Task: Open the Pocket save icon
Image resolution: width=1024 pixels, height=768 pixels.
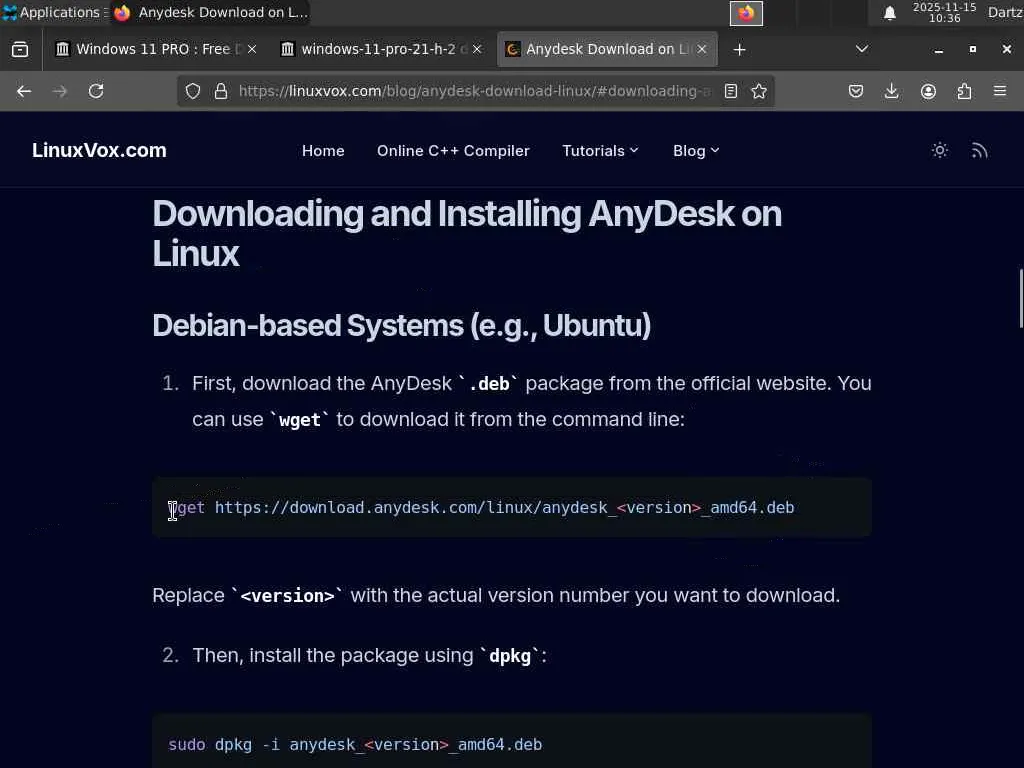Action: [856, 91]
